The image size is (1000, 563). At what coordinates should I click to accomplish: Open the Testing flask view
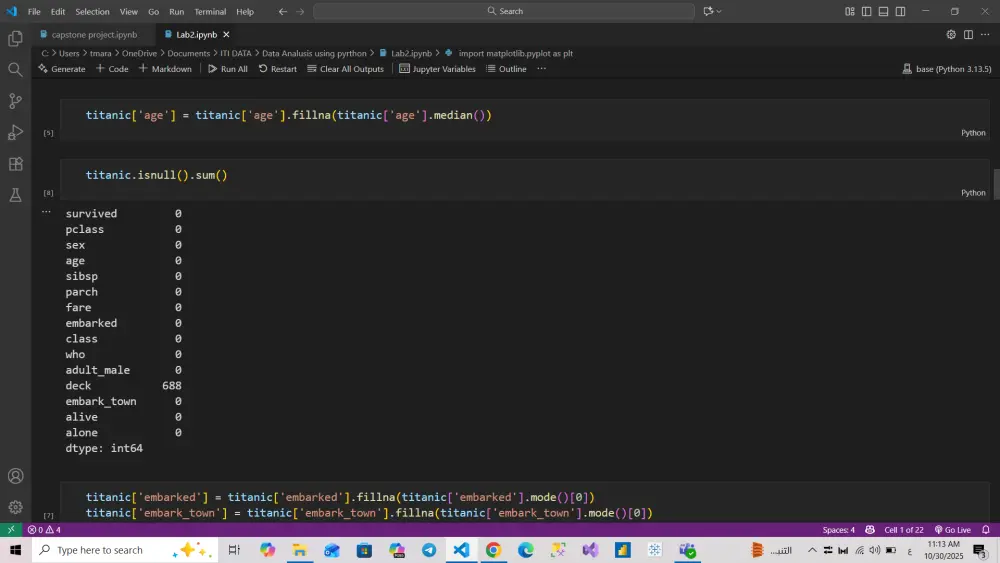[x=15, y=194]
